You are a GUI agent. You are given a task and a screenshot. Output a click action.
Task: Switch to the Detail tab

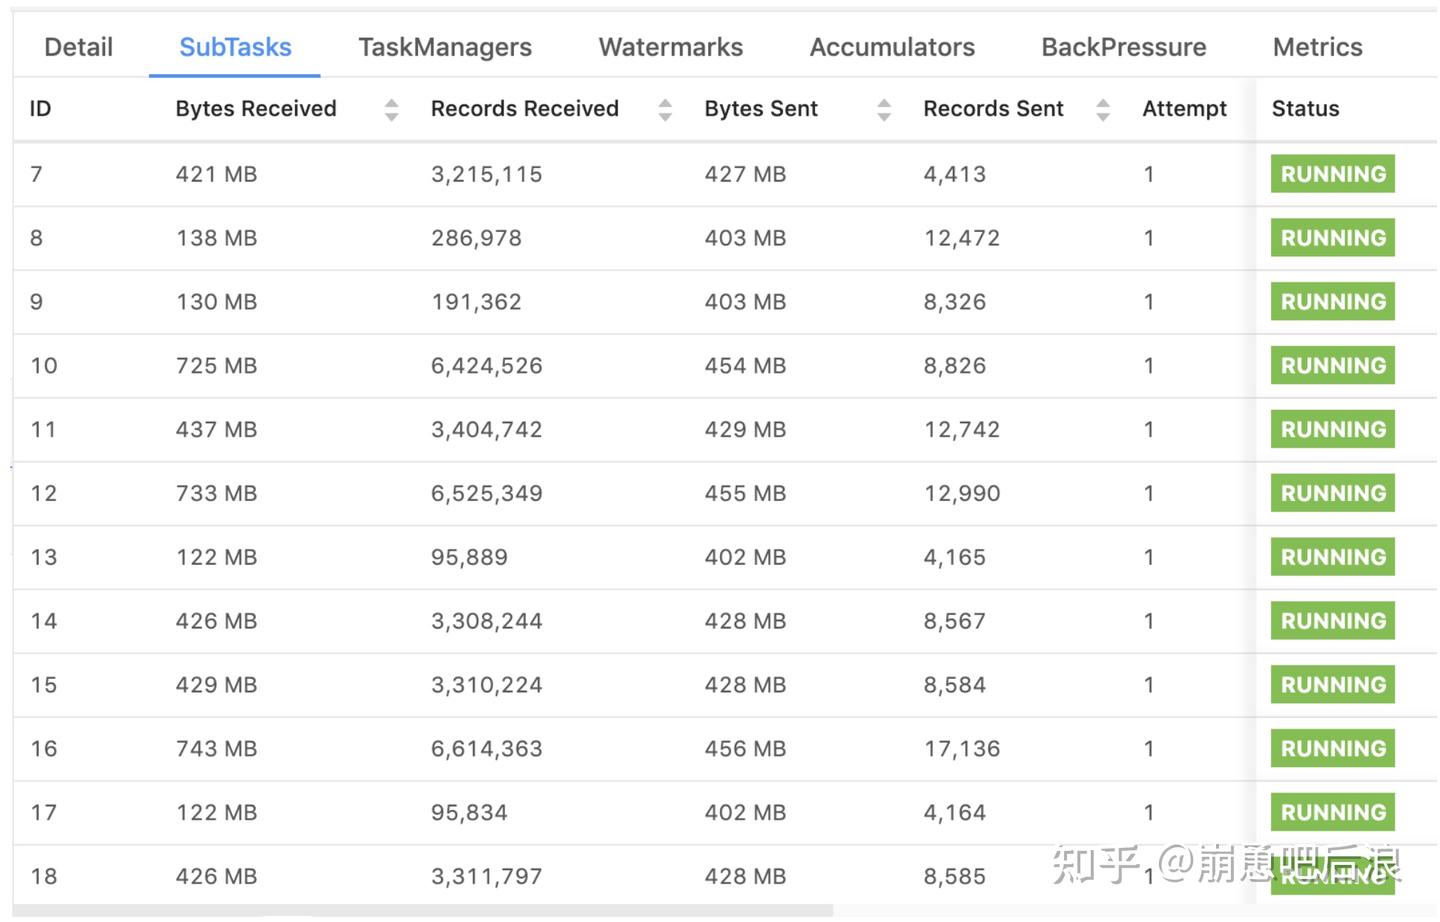[x=78, y=46]
